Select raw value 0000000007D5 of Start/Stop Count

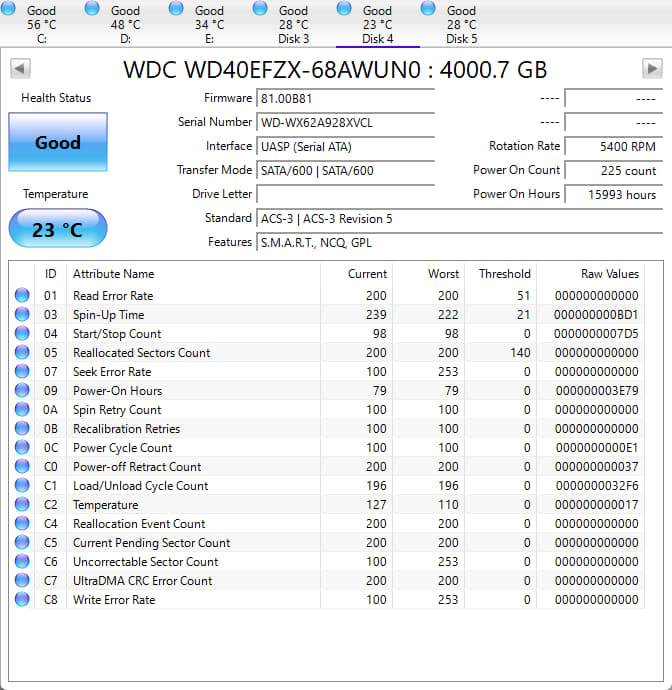pos(596,334)
